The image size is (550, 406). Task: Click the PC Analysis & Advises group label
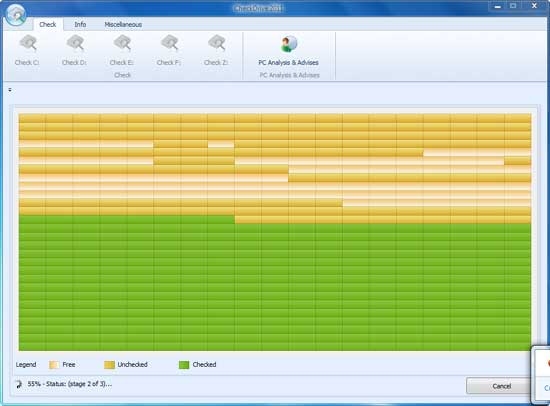pyautogui.click(x=289, y=75)
